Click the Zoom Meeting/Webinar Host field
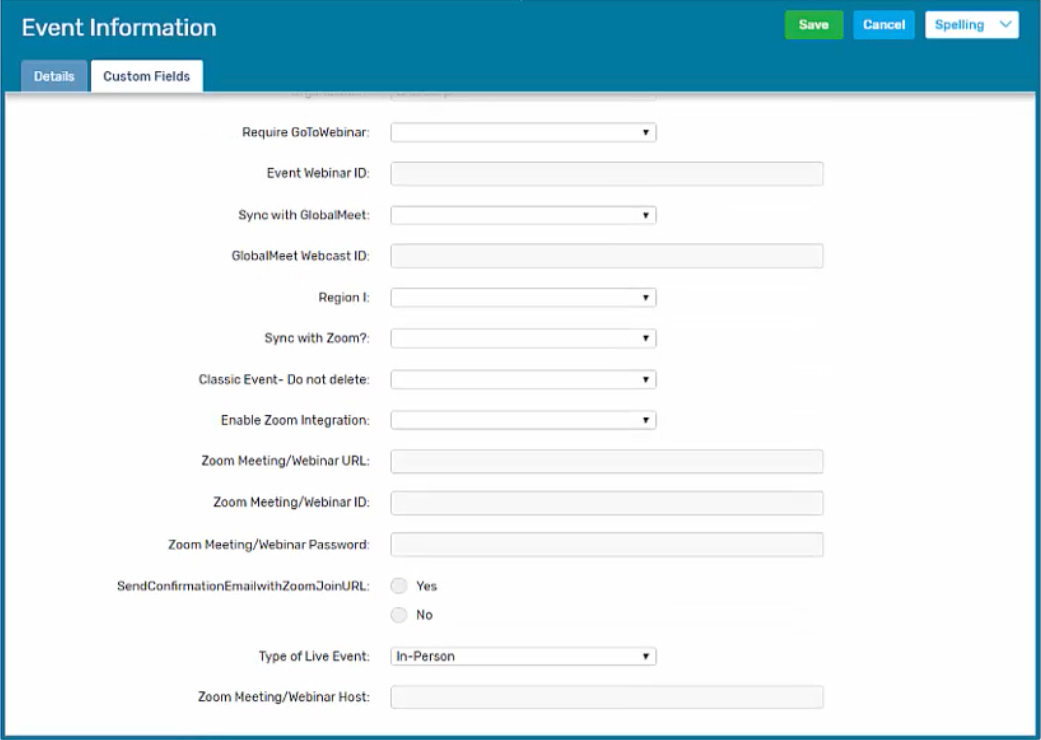Screen dimensions: 1041x740 tap(606, 697)
